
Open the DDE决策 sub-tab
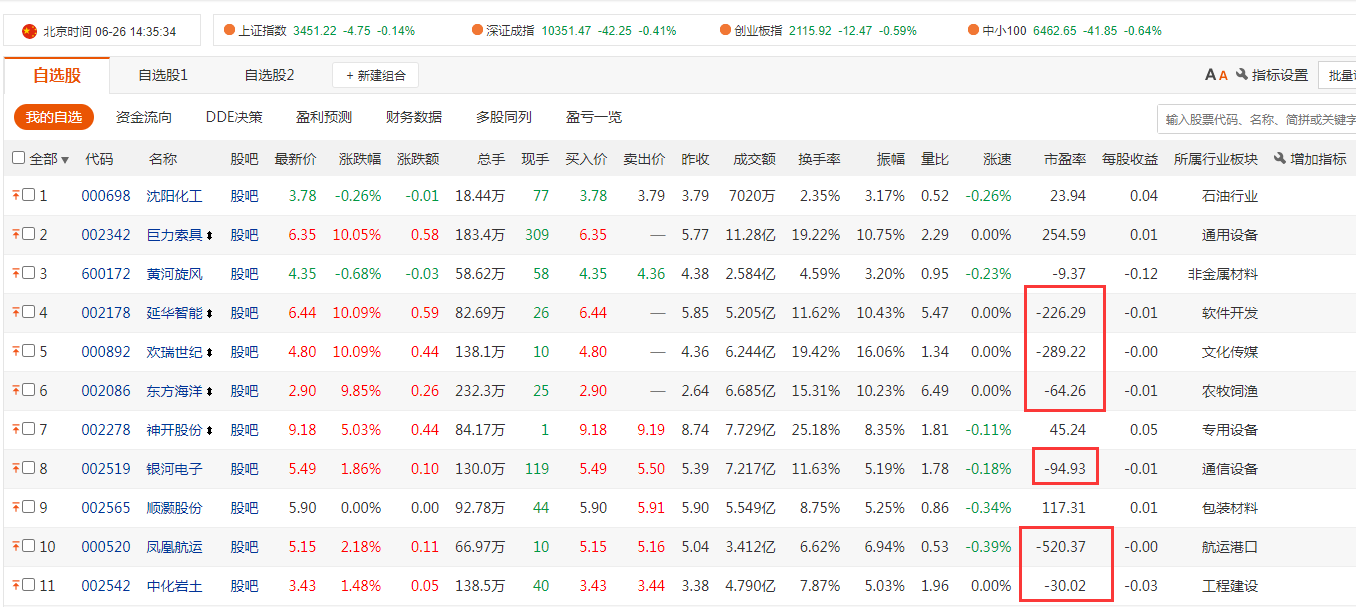tap(234, 117)
